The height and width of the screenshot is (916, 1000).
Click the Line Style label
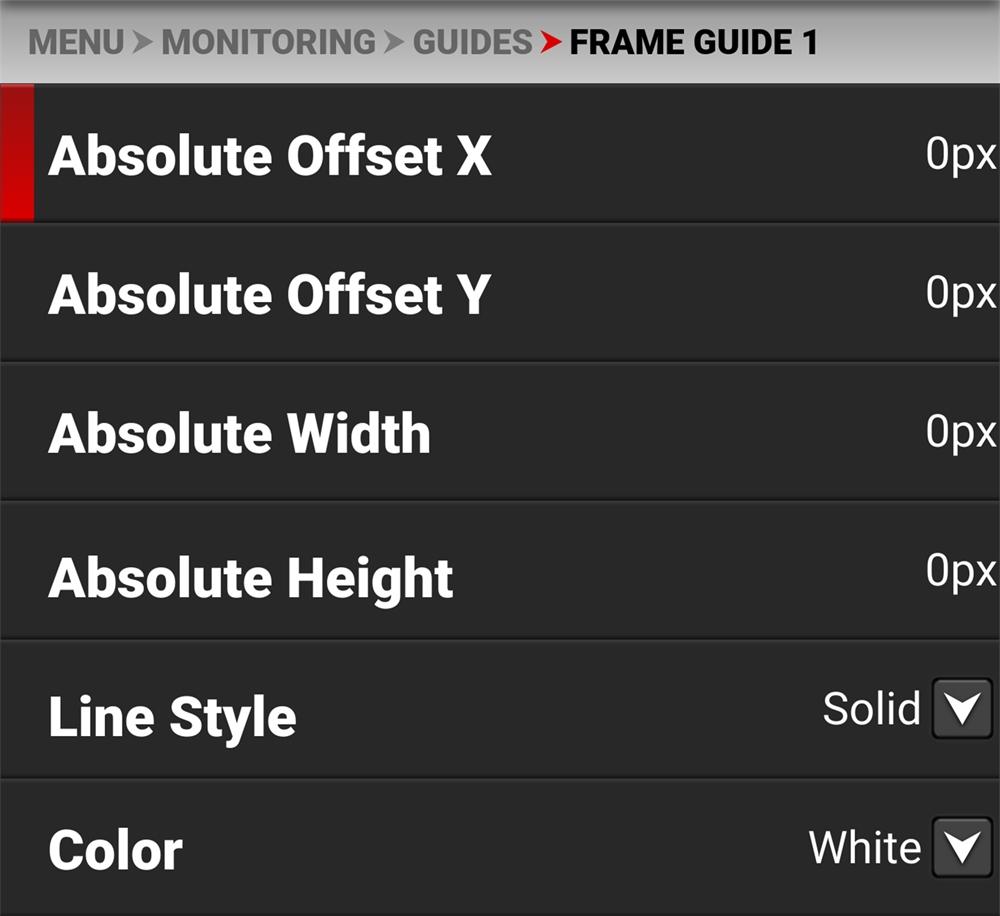click(x=172, y=718)
